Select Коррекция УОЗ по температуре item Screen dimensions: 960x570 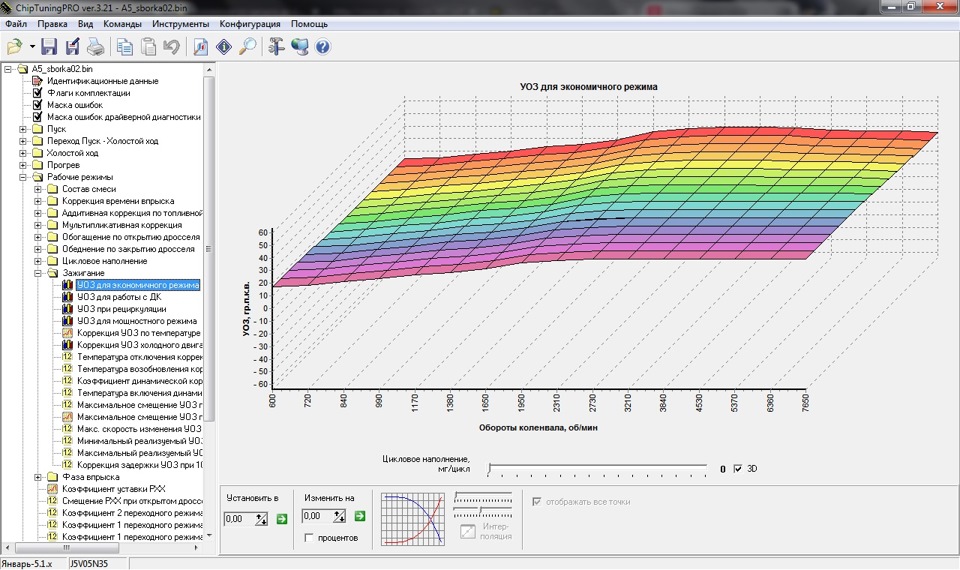click(139, 333)
